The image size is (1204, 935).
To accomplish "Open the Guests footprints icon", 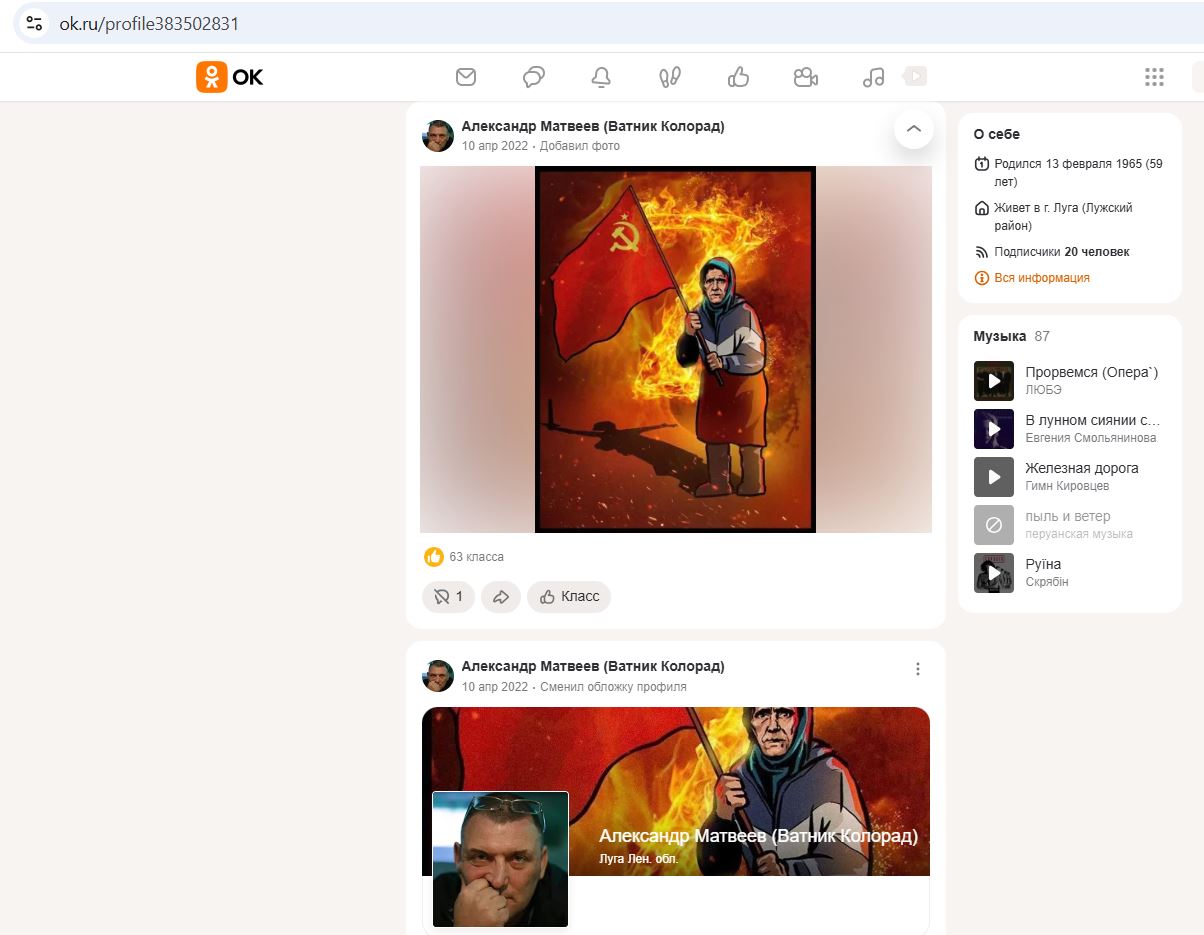I will [669, 77].
